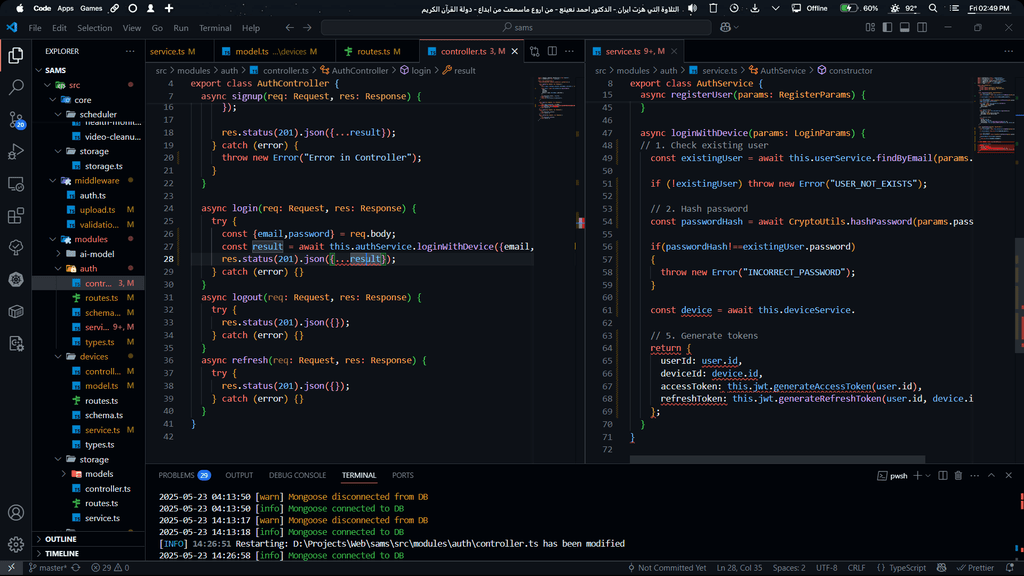Open more actions for the left editor group
1024x576 pixels.
569,51
